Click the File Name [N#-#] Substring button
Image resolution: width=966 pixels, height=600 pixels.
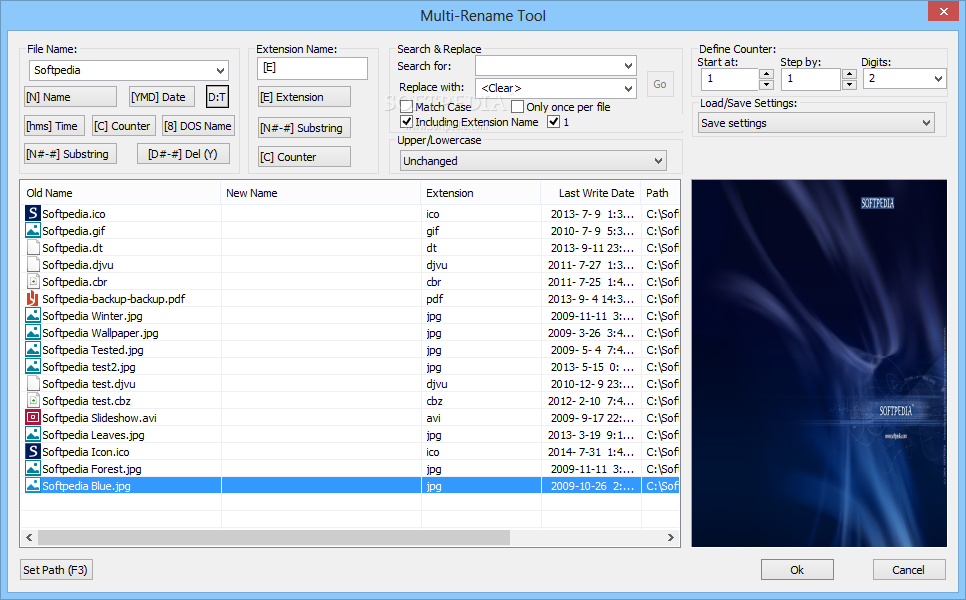[70, 154]
